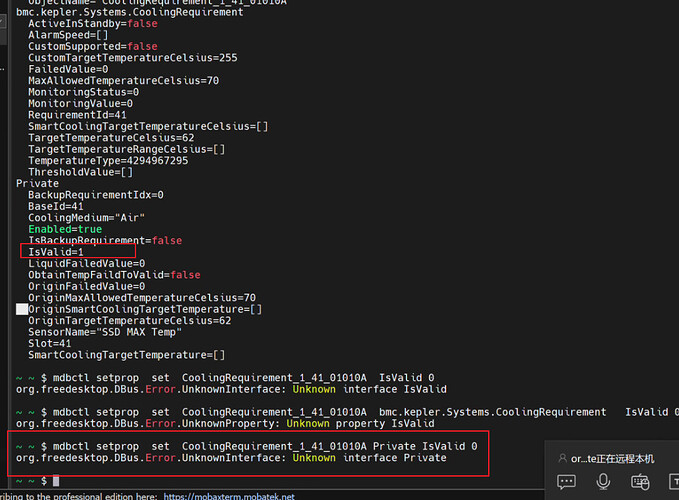
Task: Click the TemperatureType=4294967295 line
Action: pyautogui.click(x=108, y=161)
